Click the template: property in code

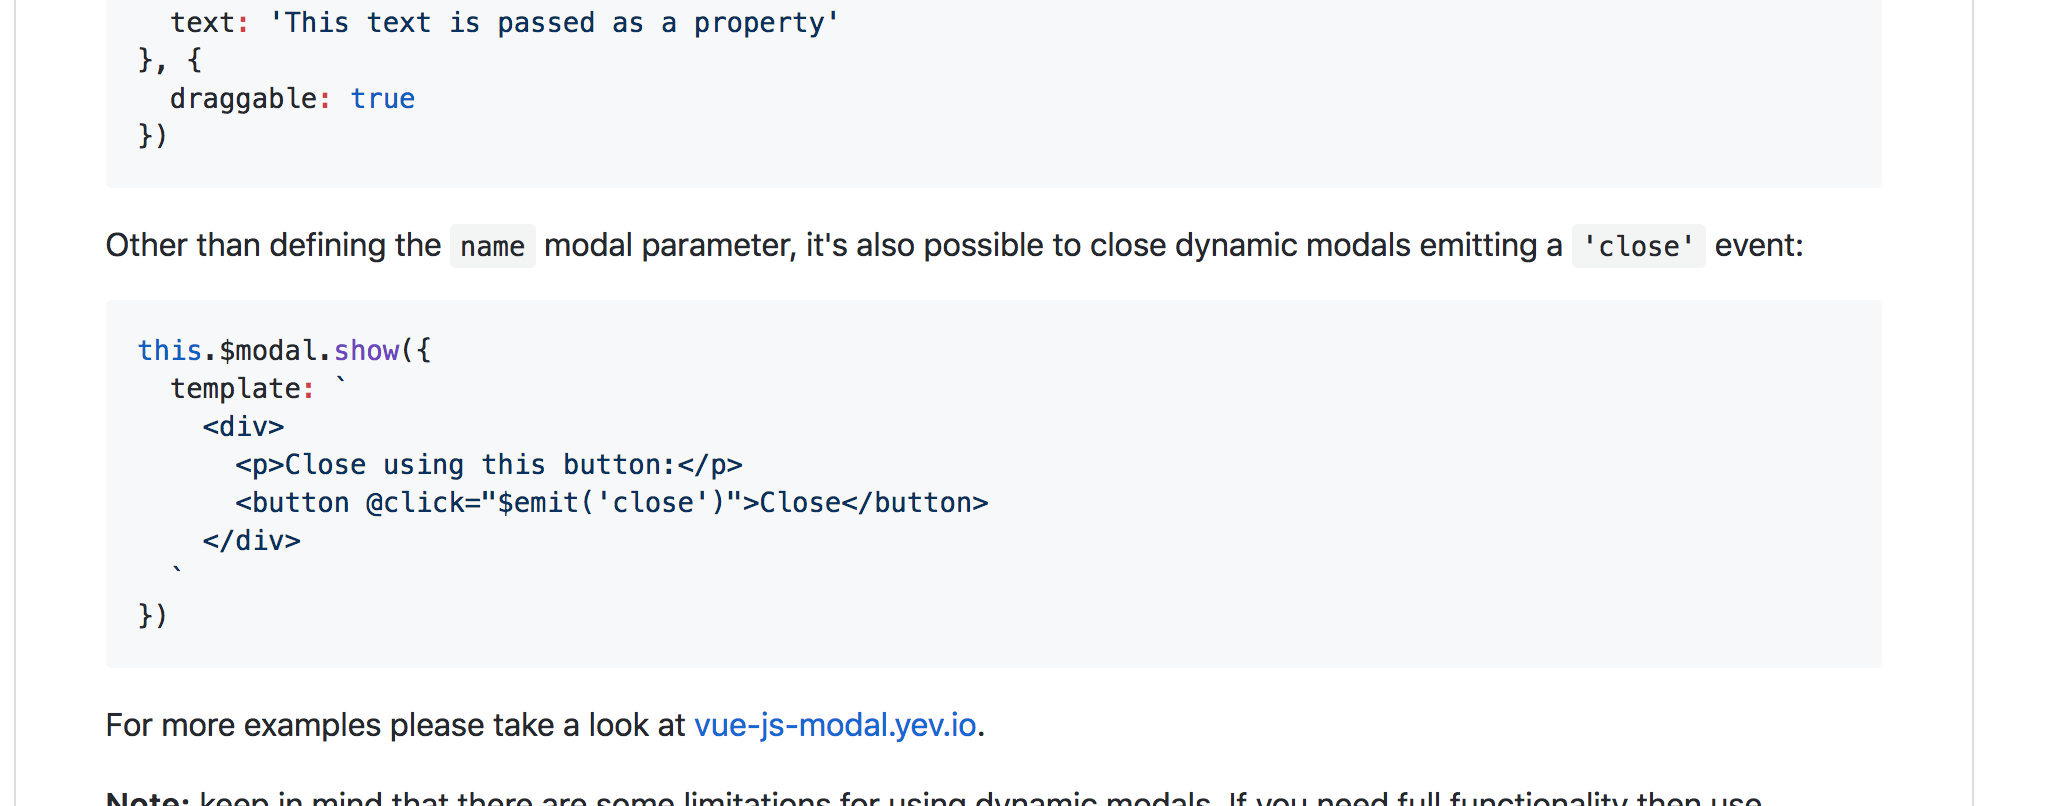coord(242,389)
